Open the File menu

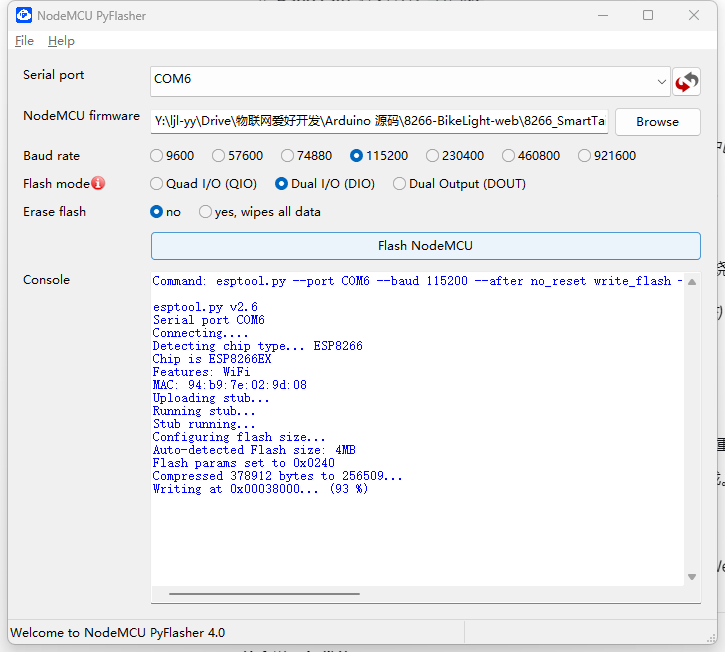pyautogui.click(x=24, y=41)
